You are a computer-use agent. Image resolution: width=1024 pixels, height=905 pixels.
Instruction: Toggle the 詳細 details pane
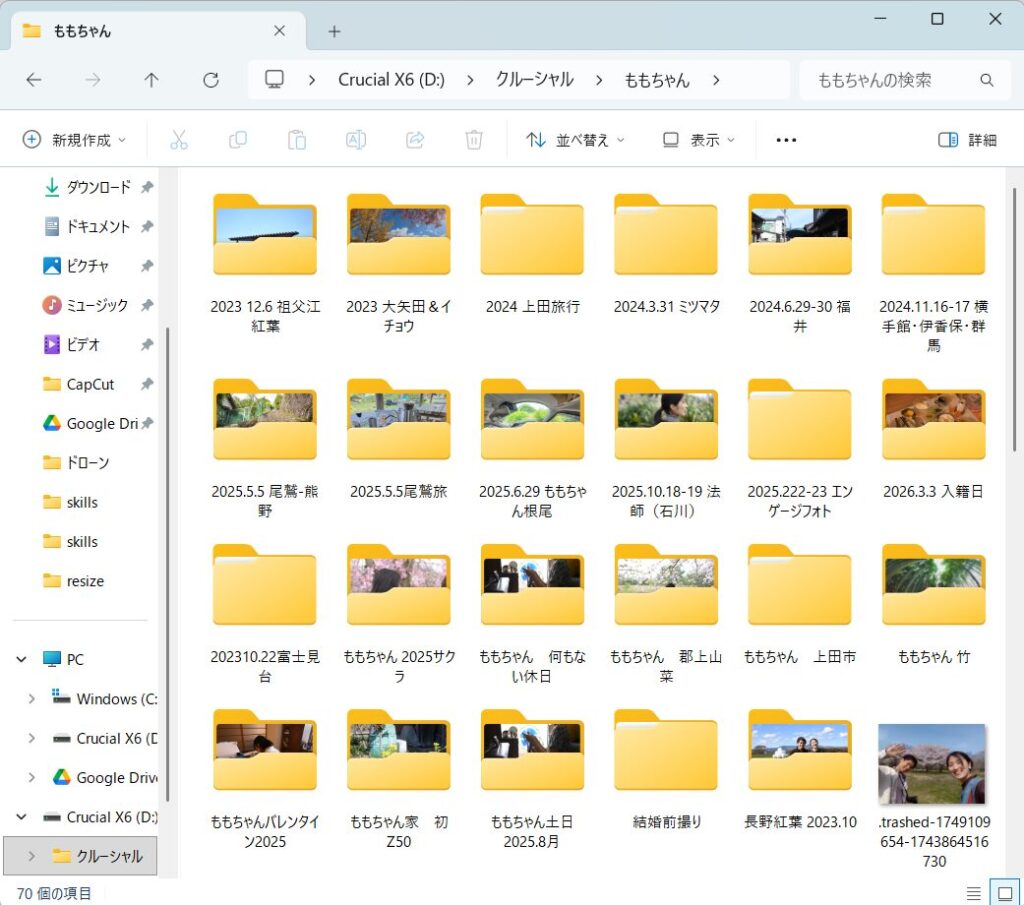967,140
